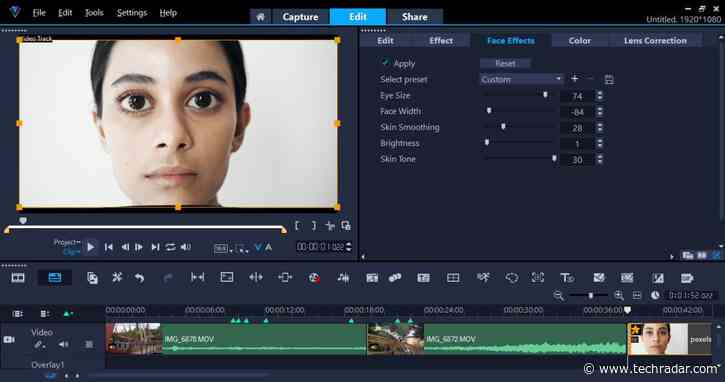This screenshot has height=382, width=725.
Task: Open the options panel Edit tab
Action: click(x=385, y=41)
